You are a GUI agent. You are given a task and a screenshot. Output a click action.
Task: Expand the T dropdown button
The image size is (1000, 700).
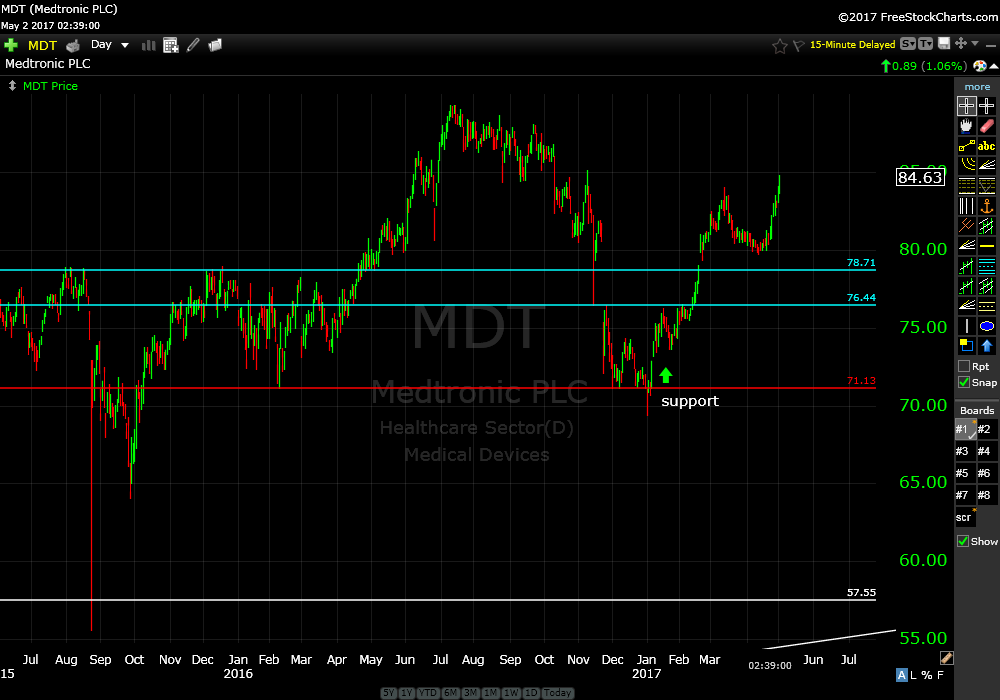[925, 44]
